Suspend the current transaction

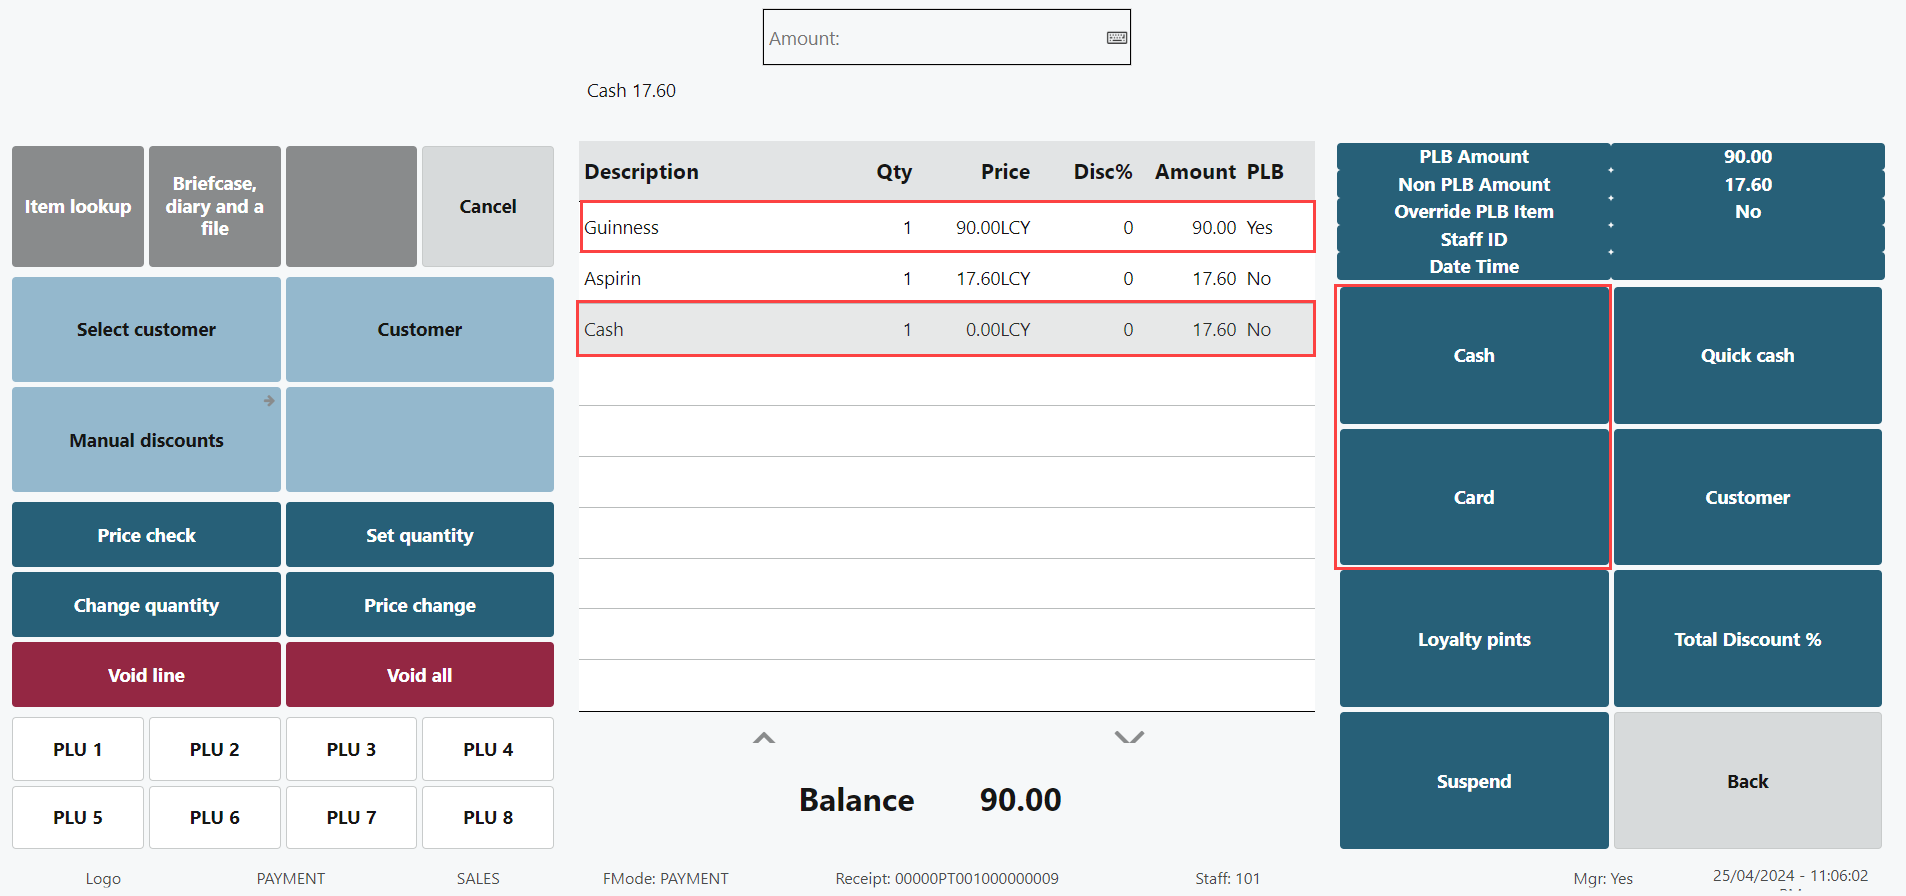pyautogui.click(x=1473, y=781)
